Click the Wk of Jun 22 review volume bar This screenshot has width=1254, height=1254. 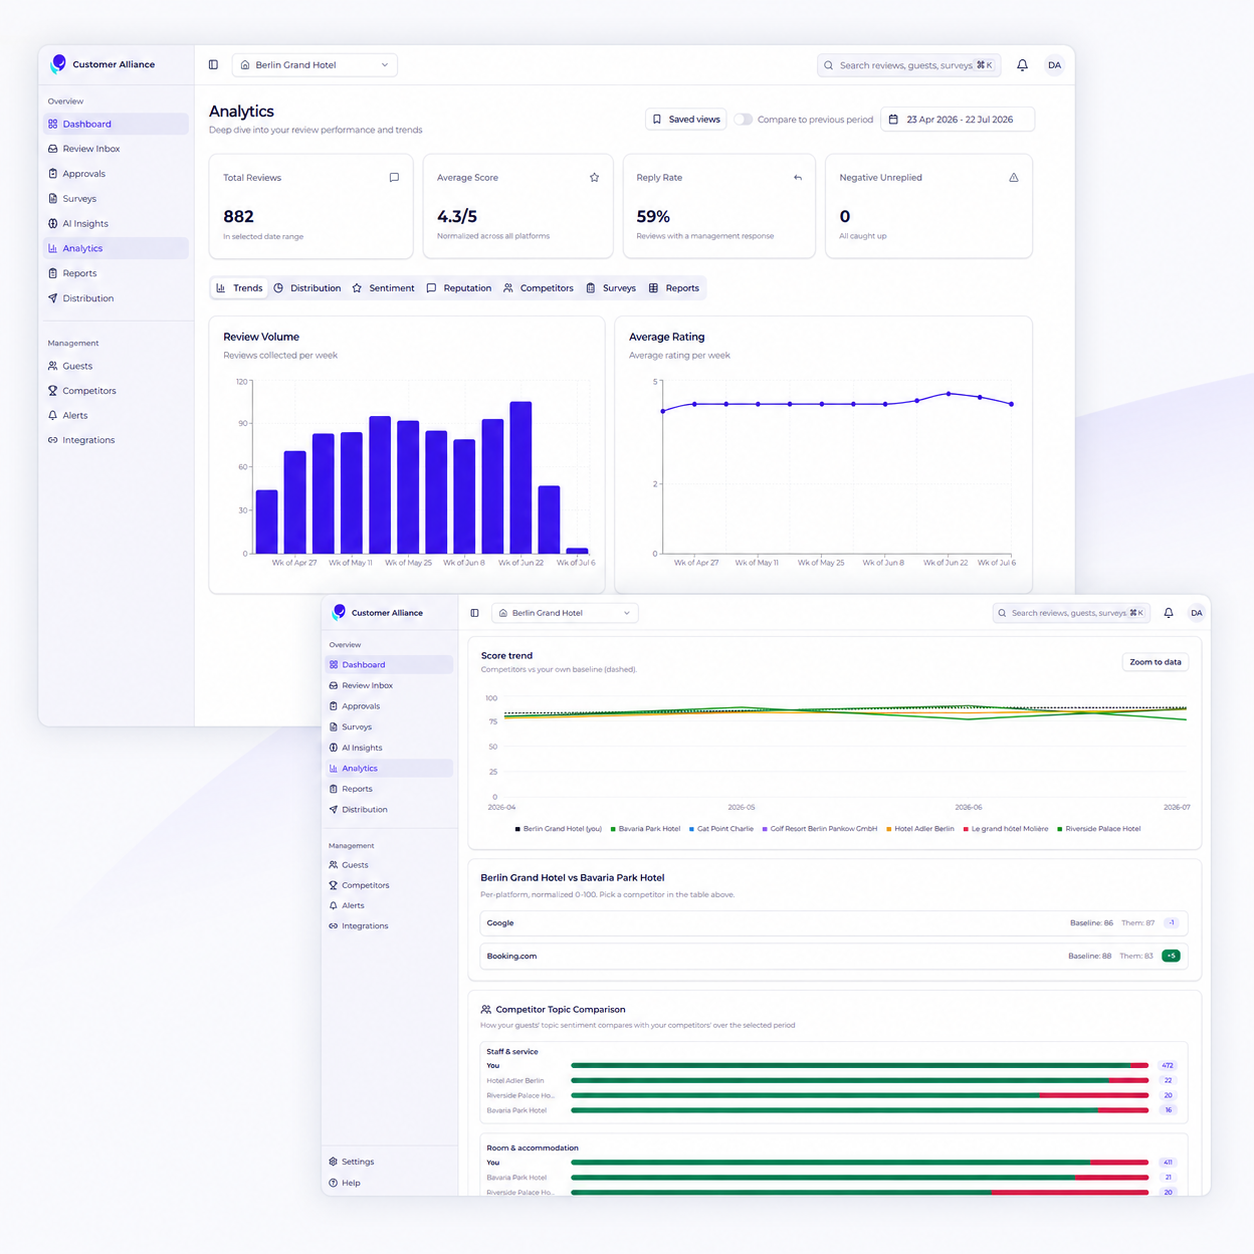pos(521,478)
